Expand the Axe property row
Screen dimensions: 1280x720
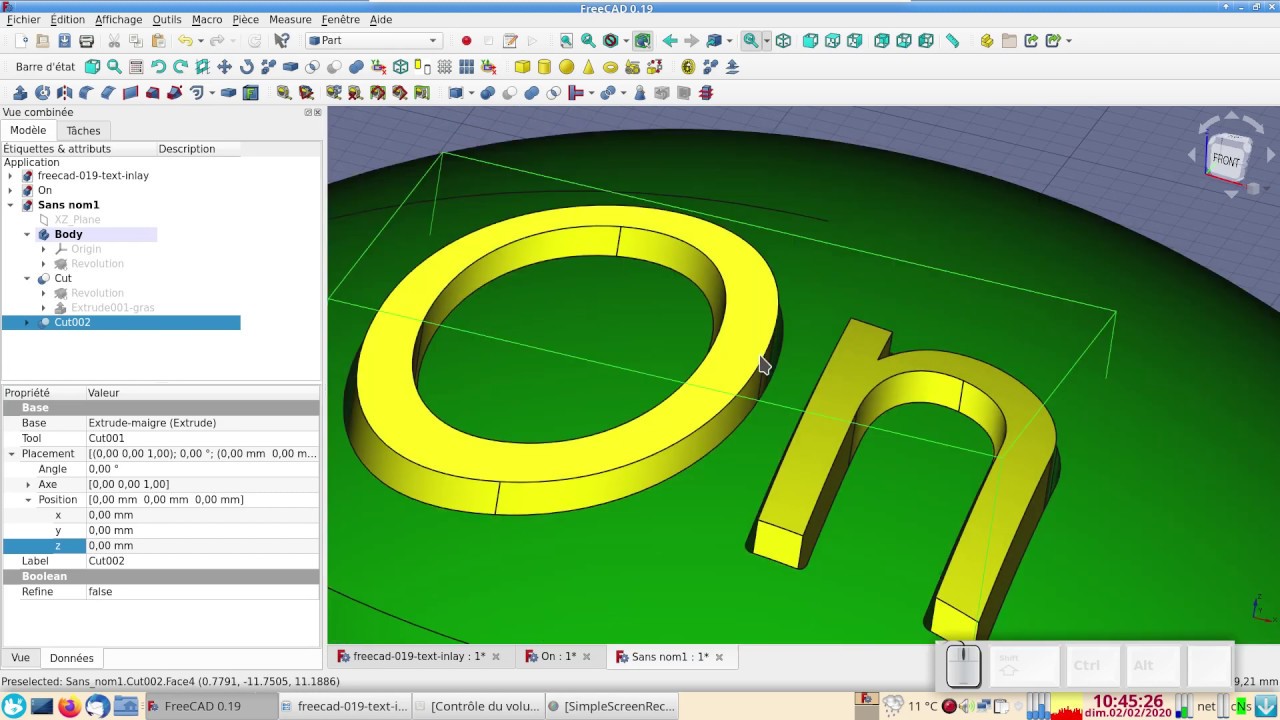point(28,484)
